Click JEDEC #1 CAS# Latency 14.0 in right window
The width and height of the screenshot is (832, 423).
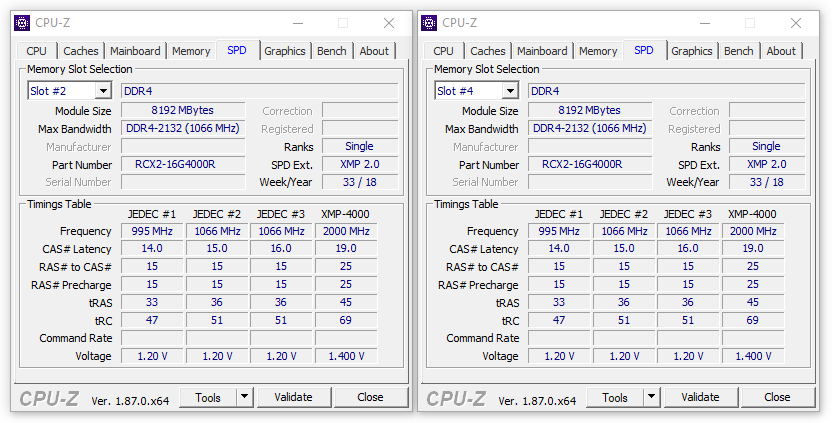coord(559,248)
